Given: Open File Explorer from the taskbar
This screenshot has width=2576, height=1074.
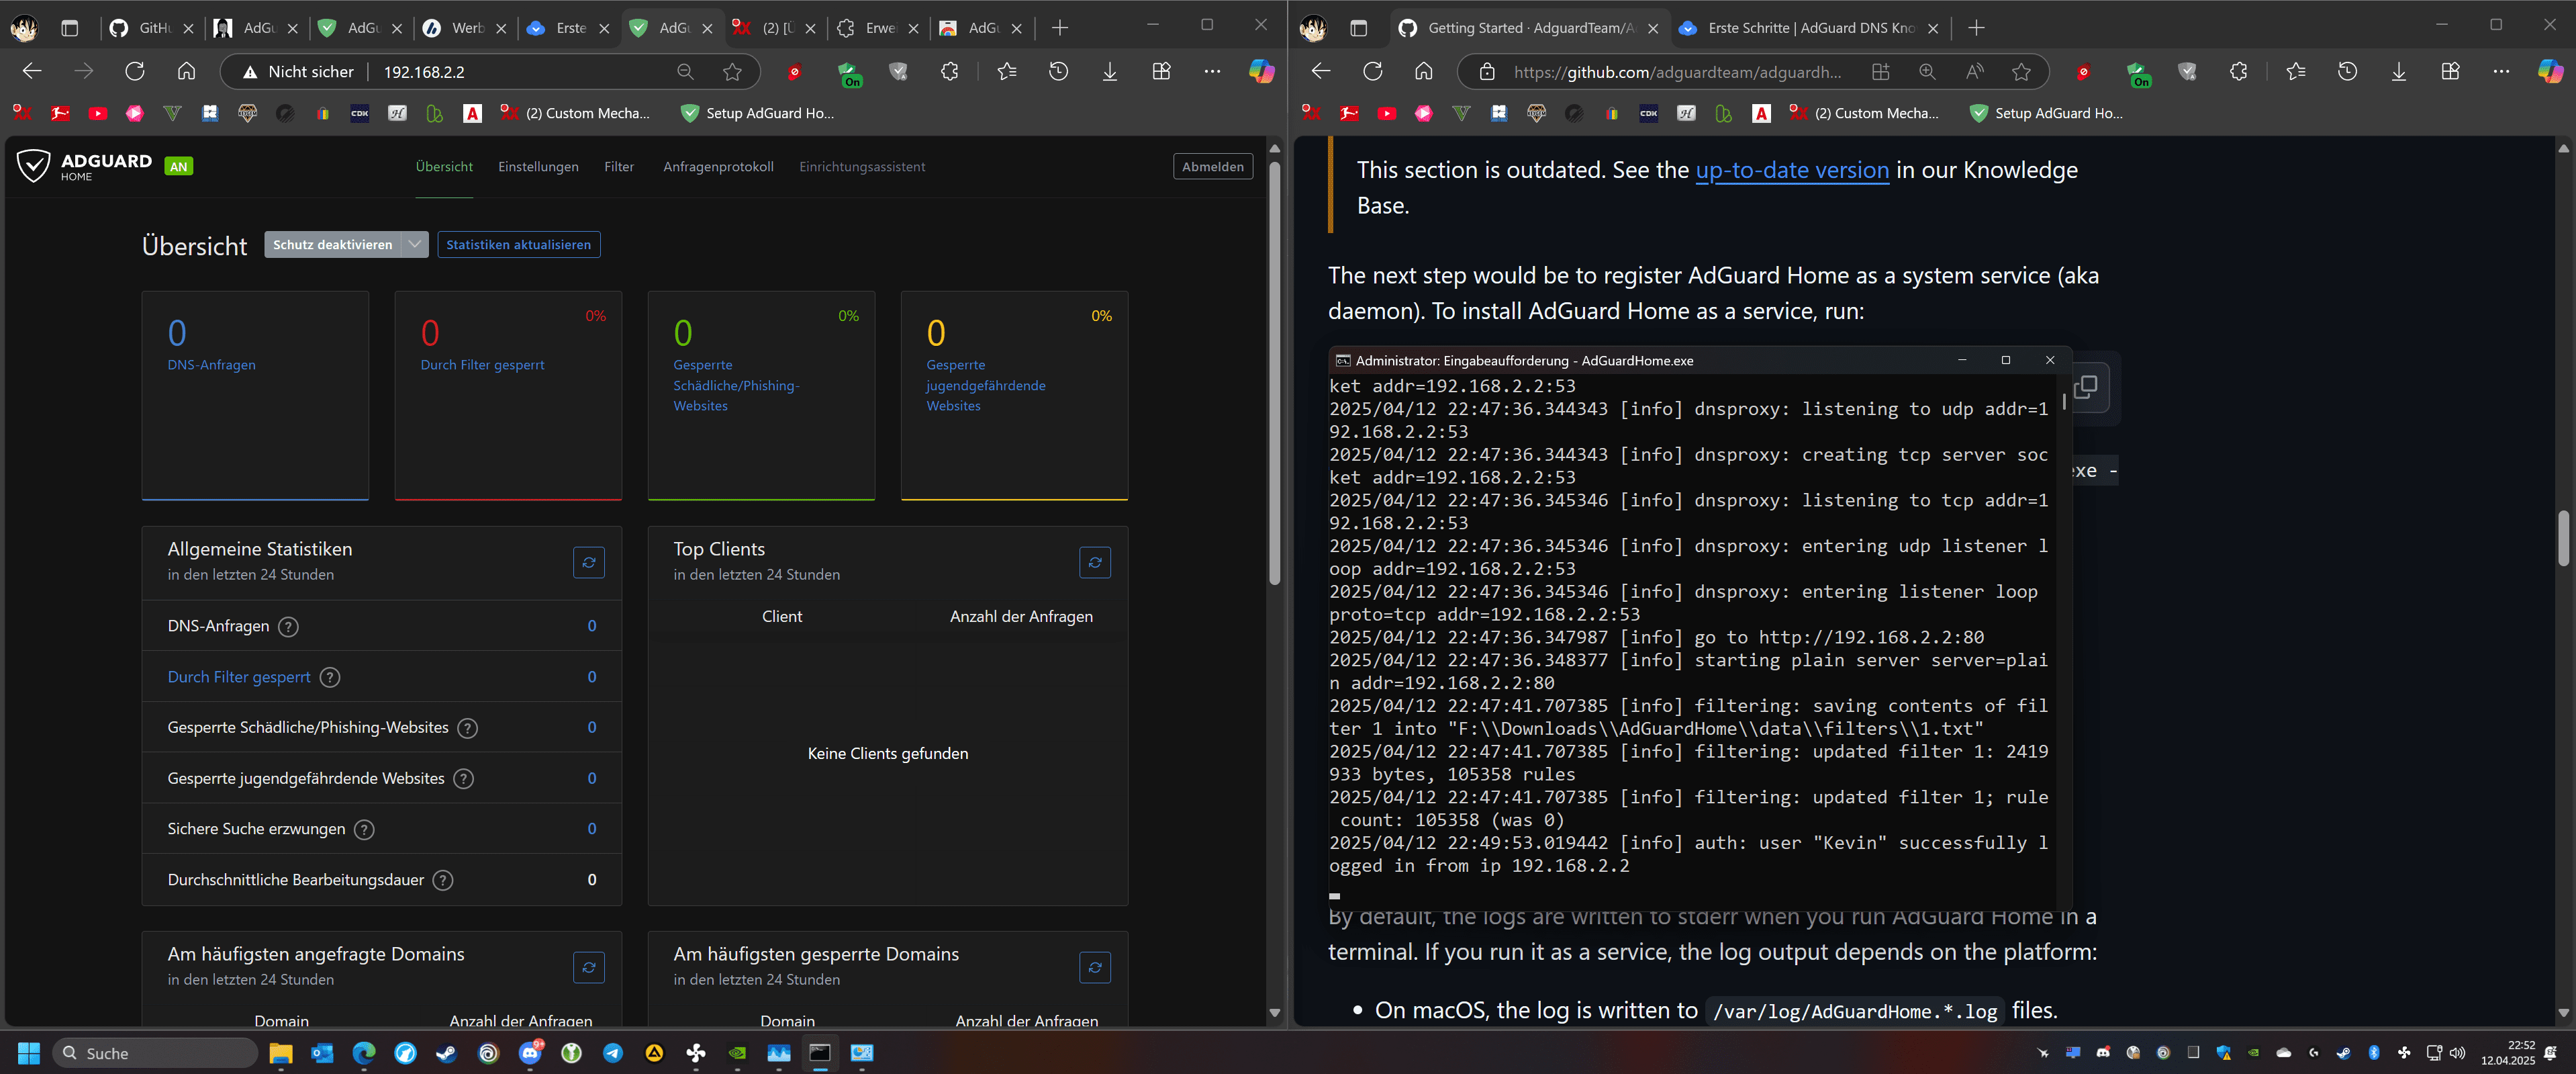Looking at the screenshot, I should coord(280,1053).
